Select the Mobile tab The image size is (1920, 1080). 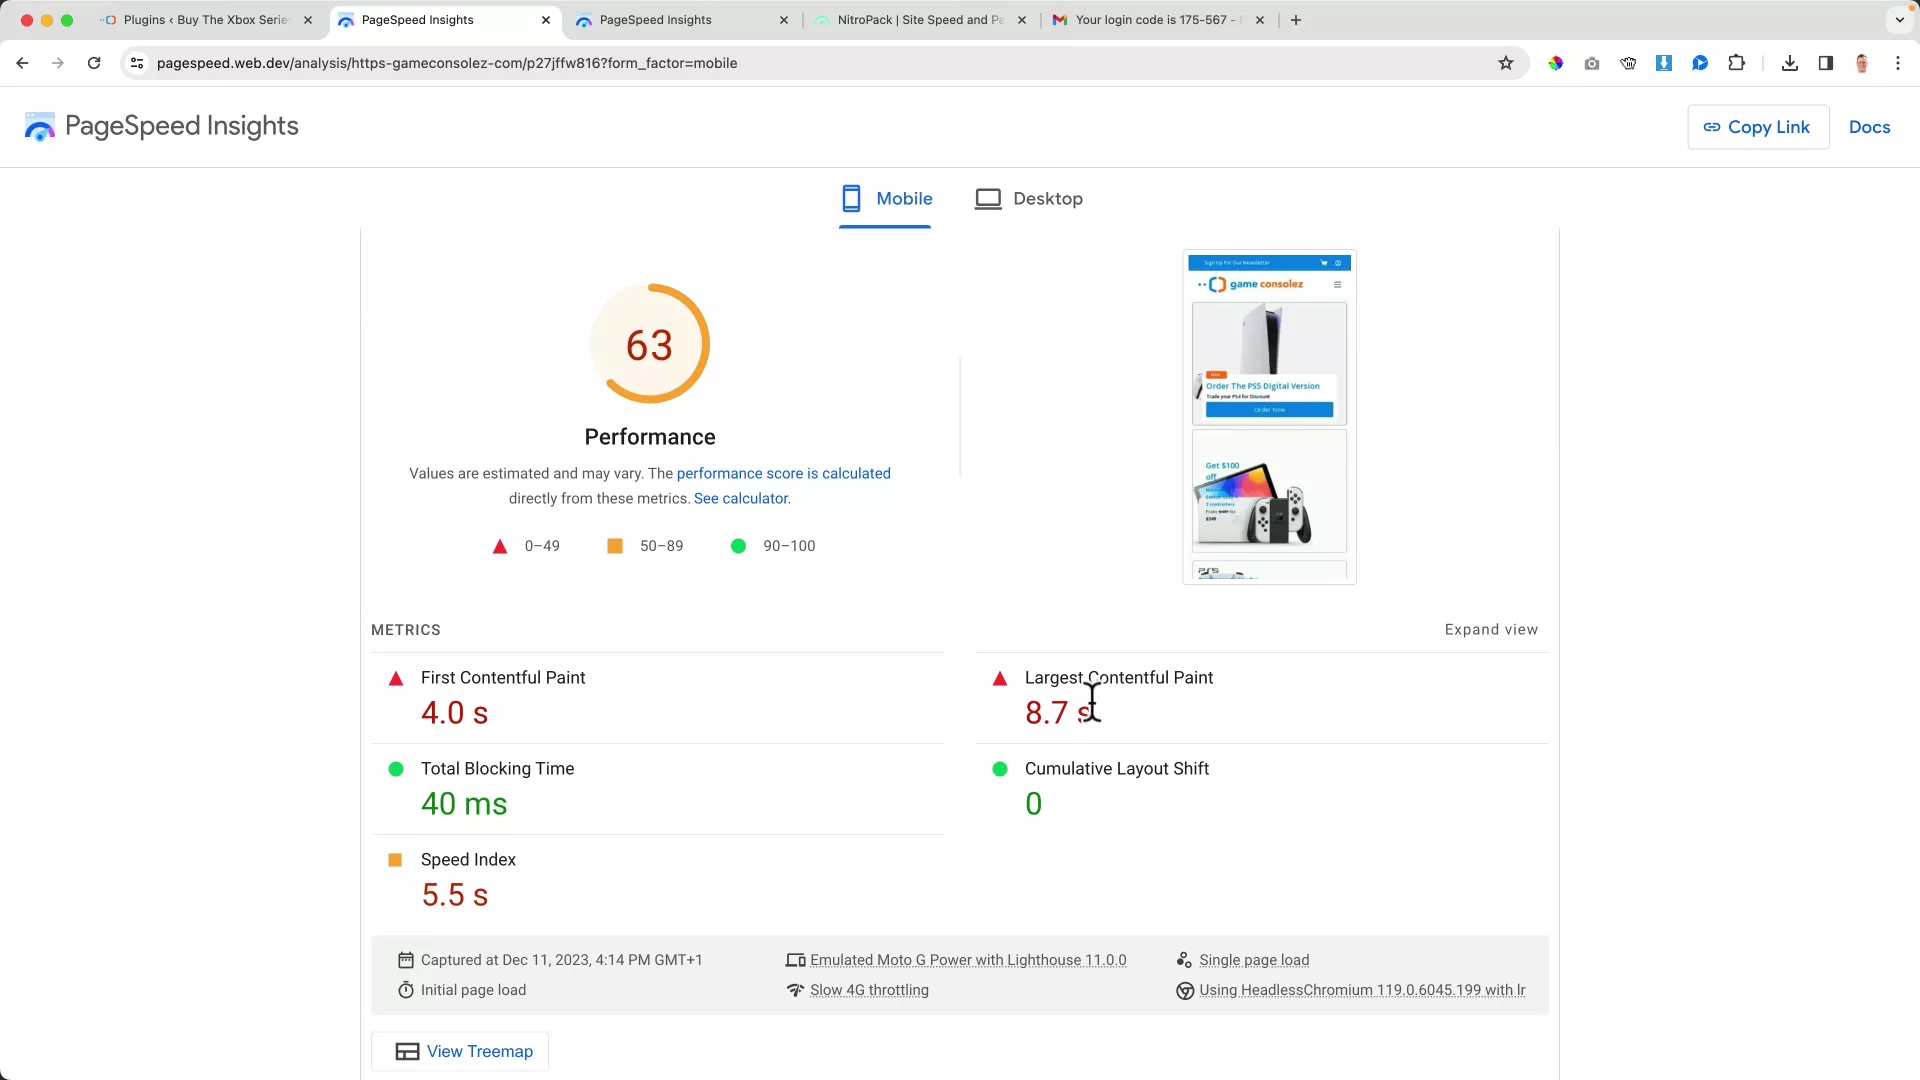[886, 198]
